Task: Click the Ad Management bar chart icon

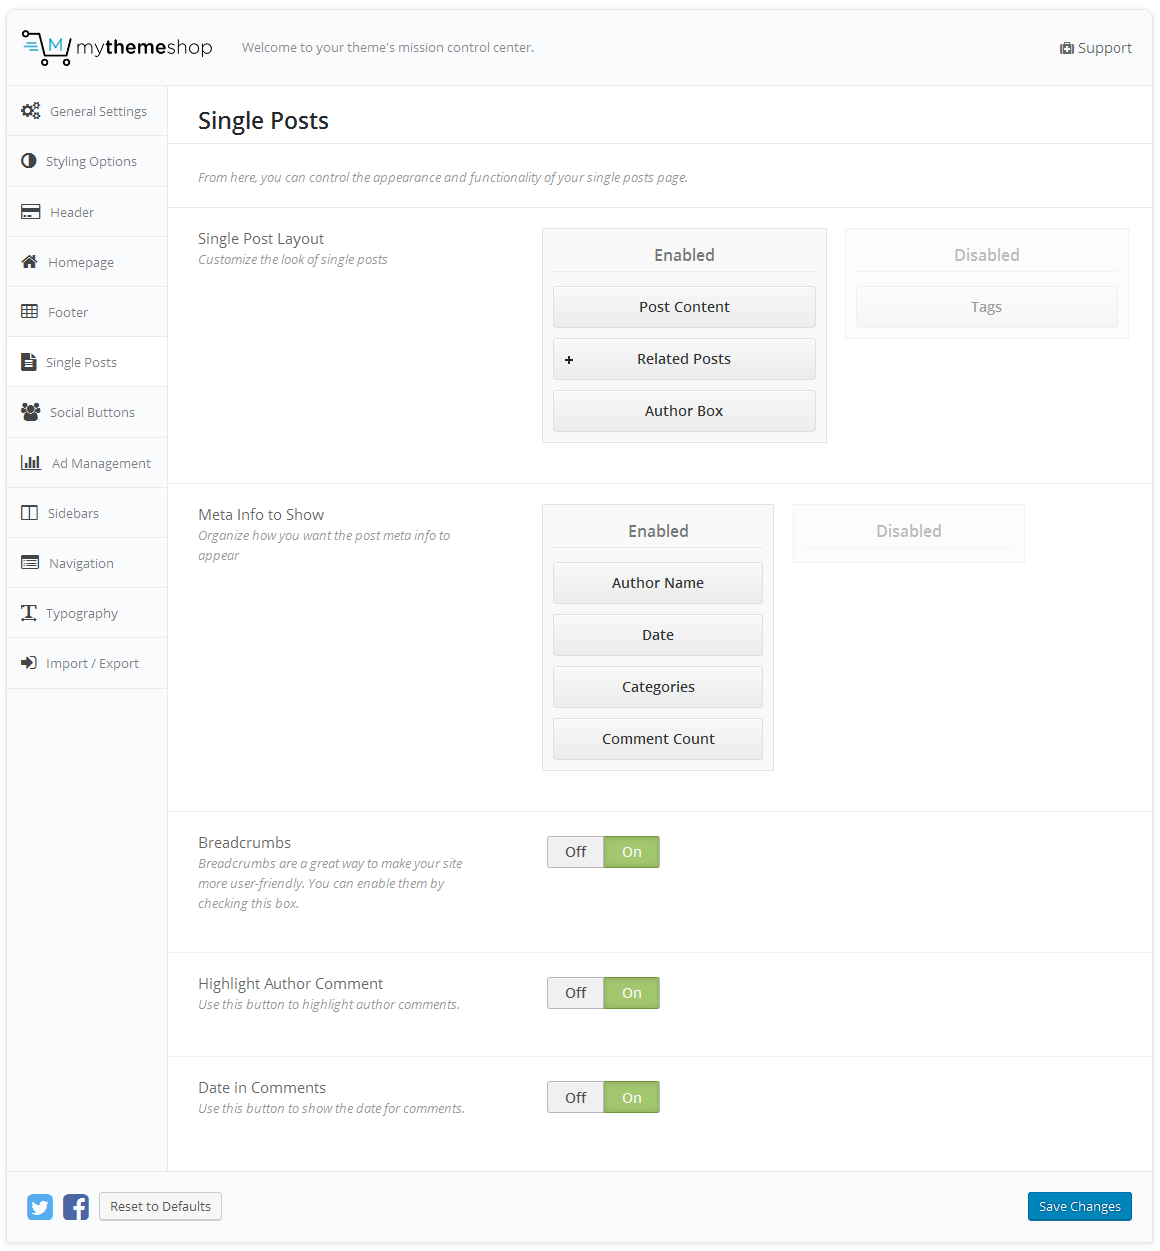Action: (x=31, y=463)
